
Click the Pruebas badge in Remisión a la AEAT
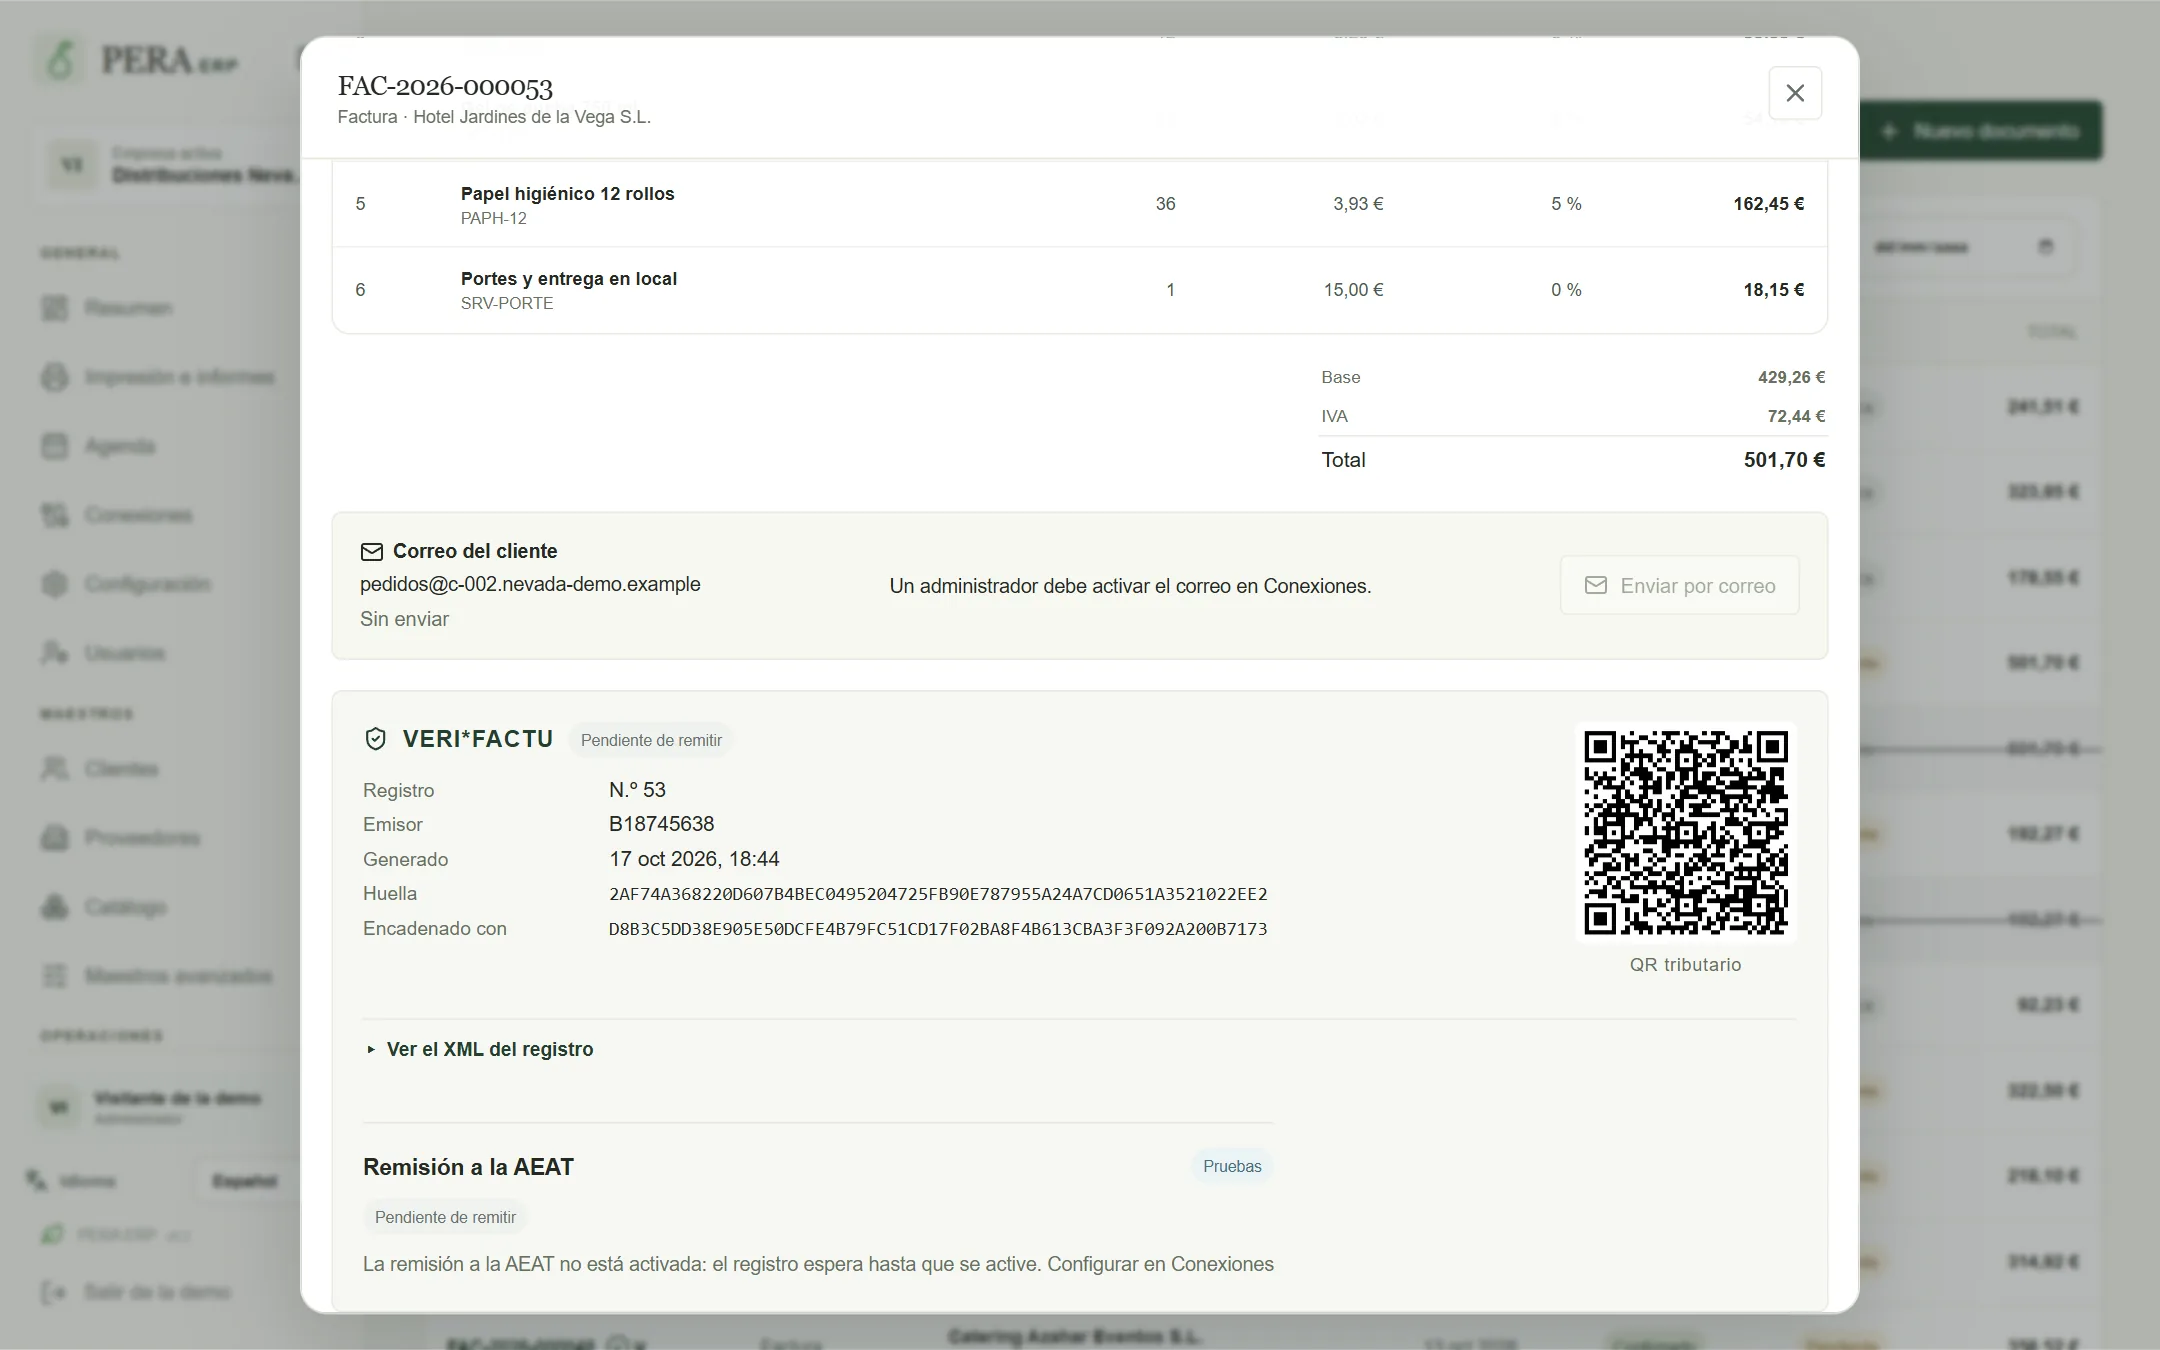click(1232, 1166)
